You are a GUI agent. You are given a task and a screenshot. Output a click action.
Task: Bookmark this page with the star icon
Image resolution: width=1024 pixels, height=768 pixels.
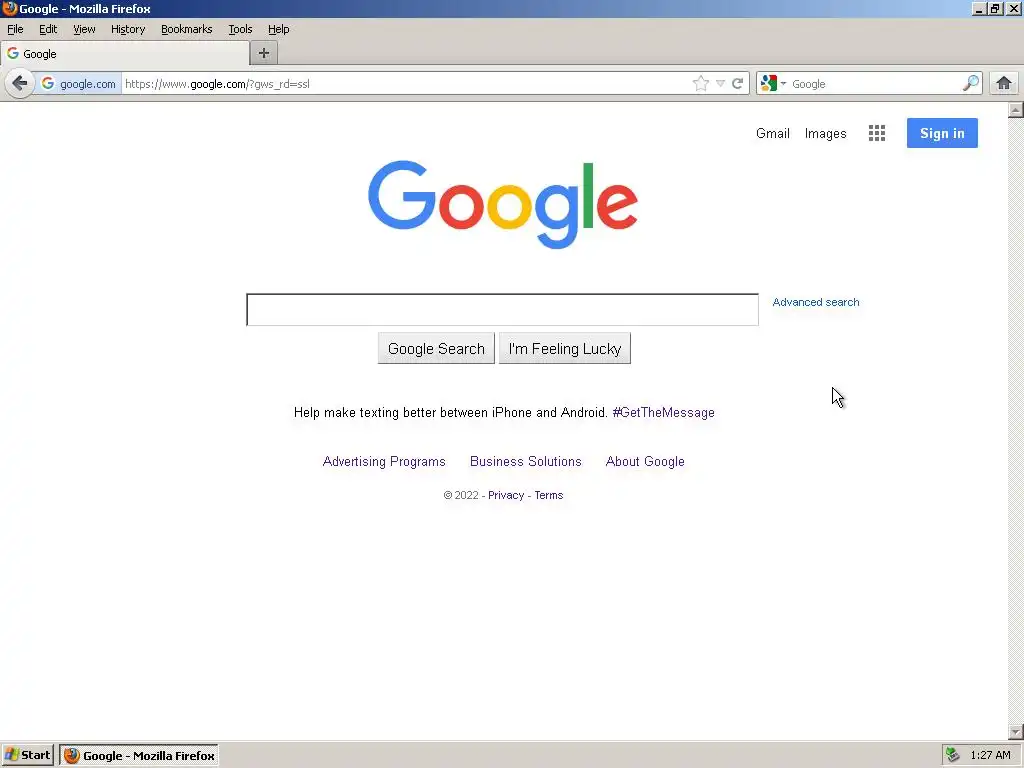[701, 84]
